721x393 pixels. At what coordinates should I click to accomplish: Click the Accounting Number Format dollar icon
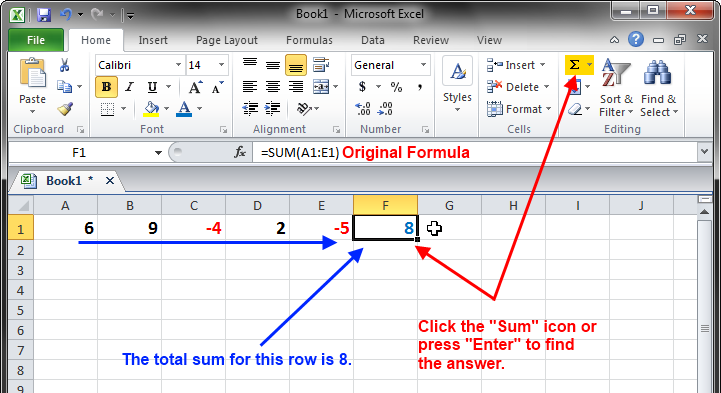pyautogui.click(x=362, y=86)
